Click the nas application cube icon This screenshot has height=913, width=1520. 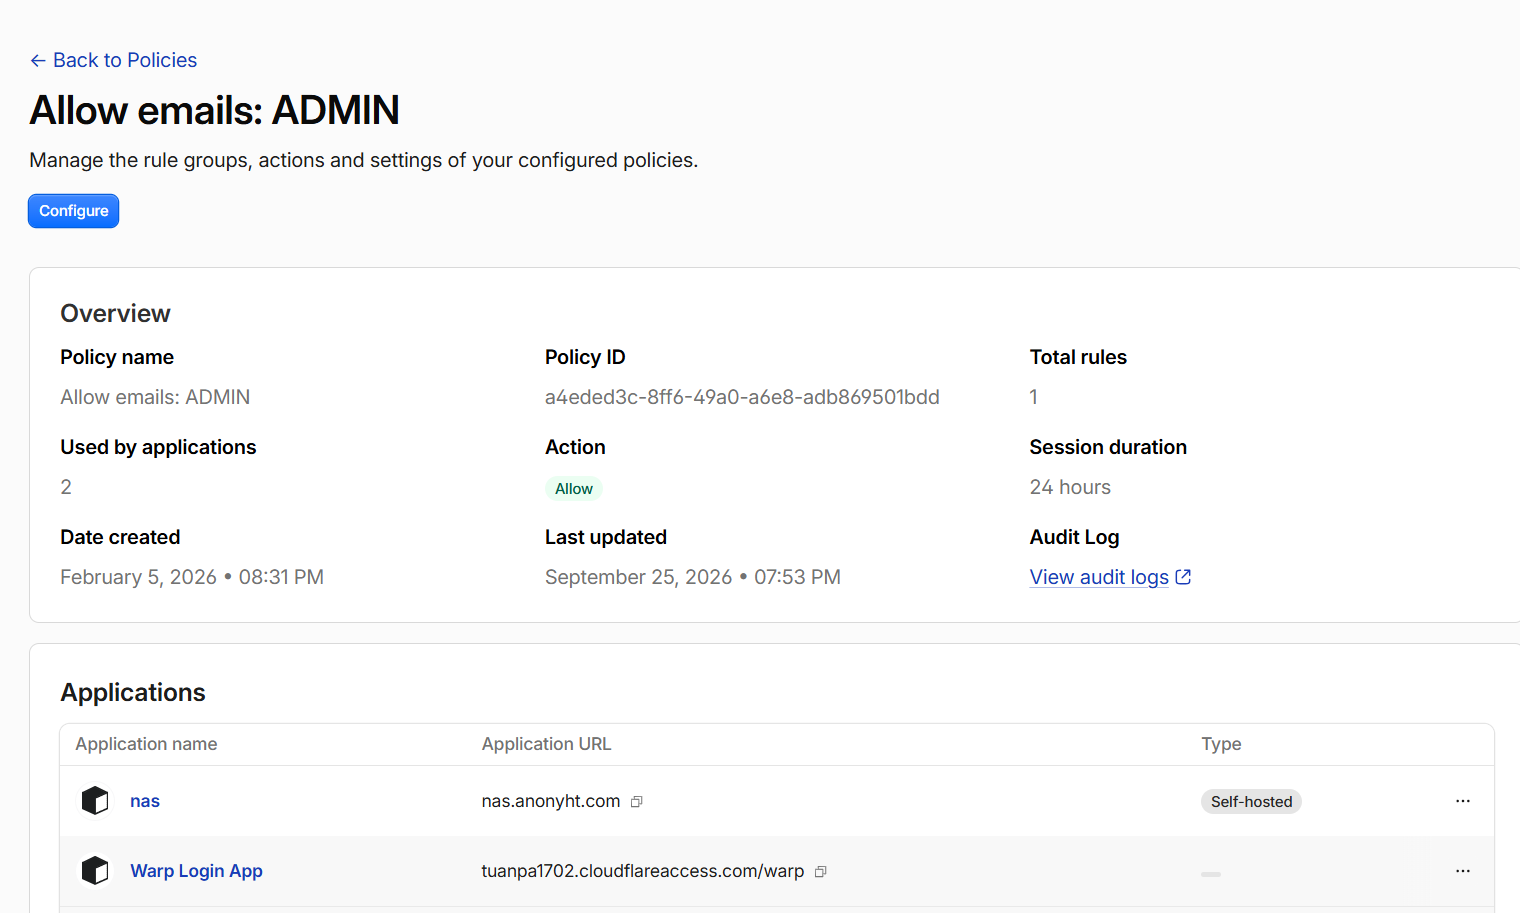[x=95, y=801]
